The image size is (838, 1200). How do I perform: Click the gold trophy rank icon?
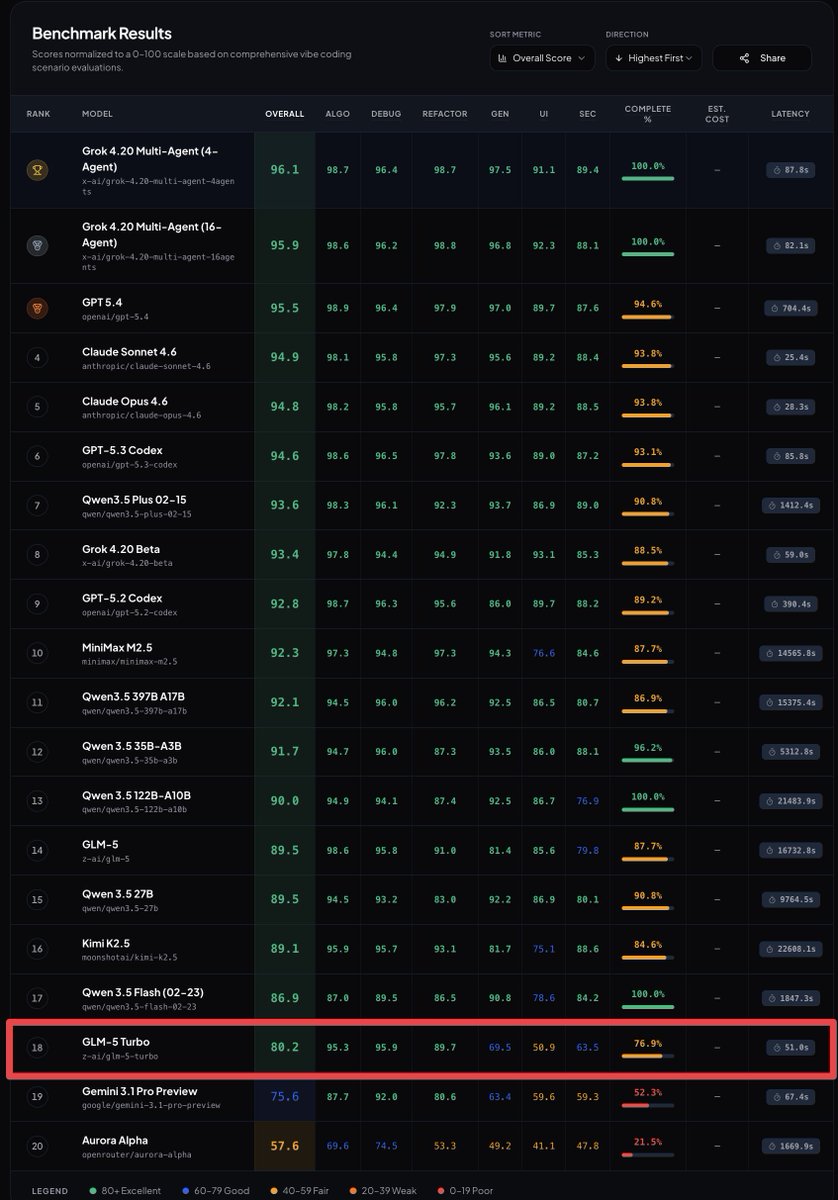[38, 170]
